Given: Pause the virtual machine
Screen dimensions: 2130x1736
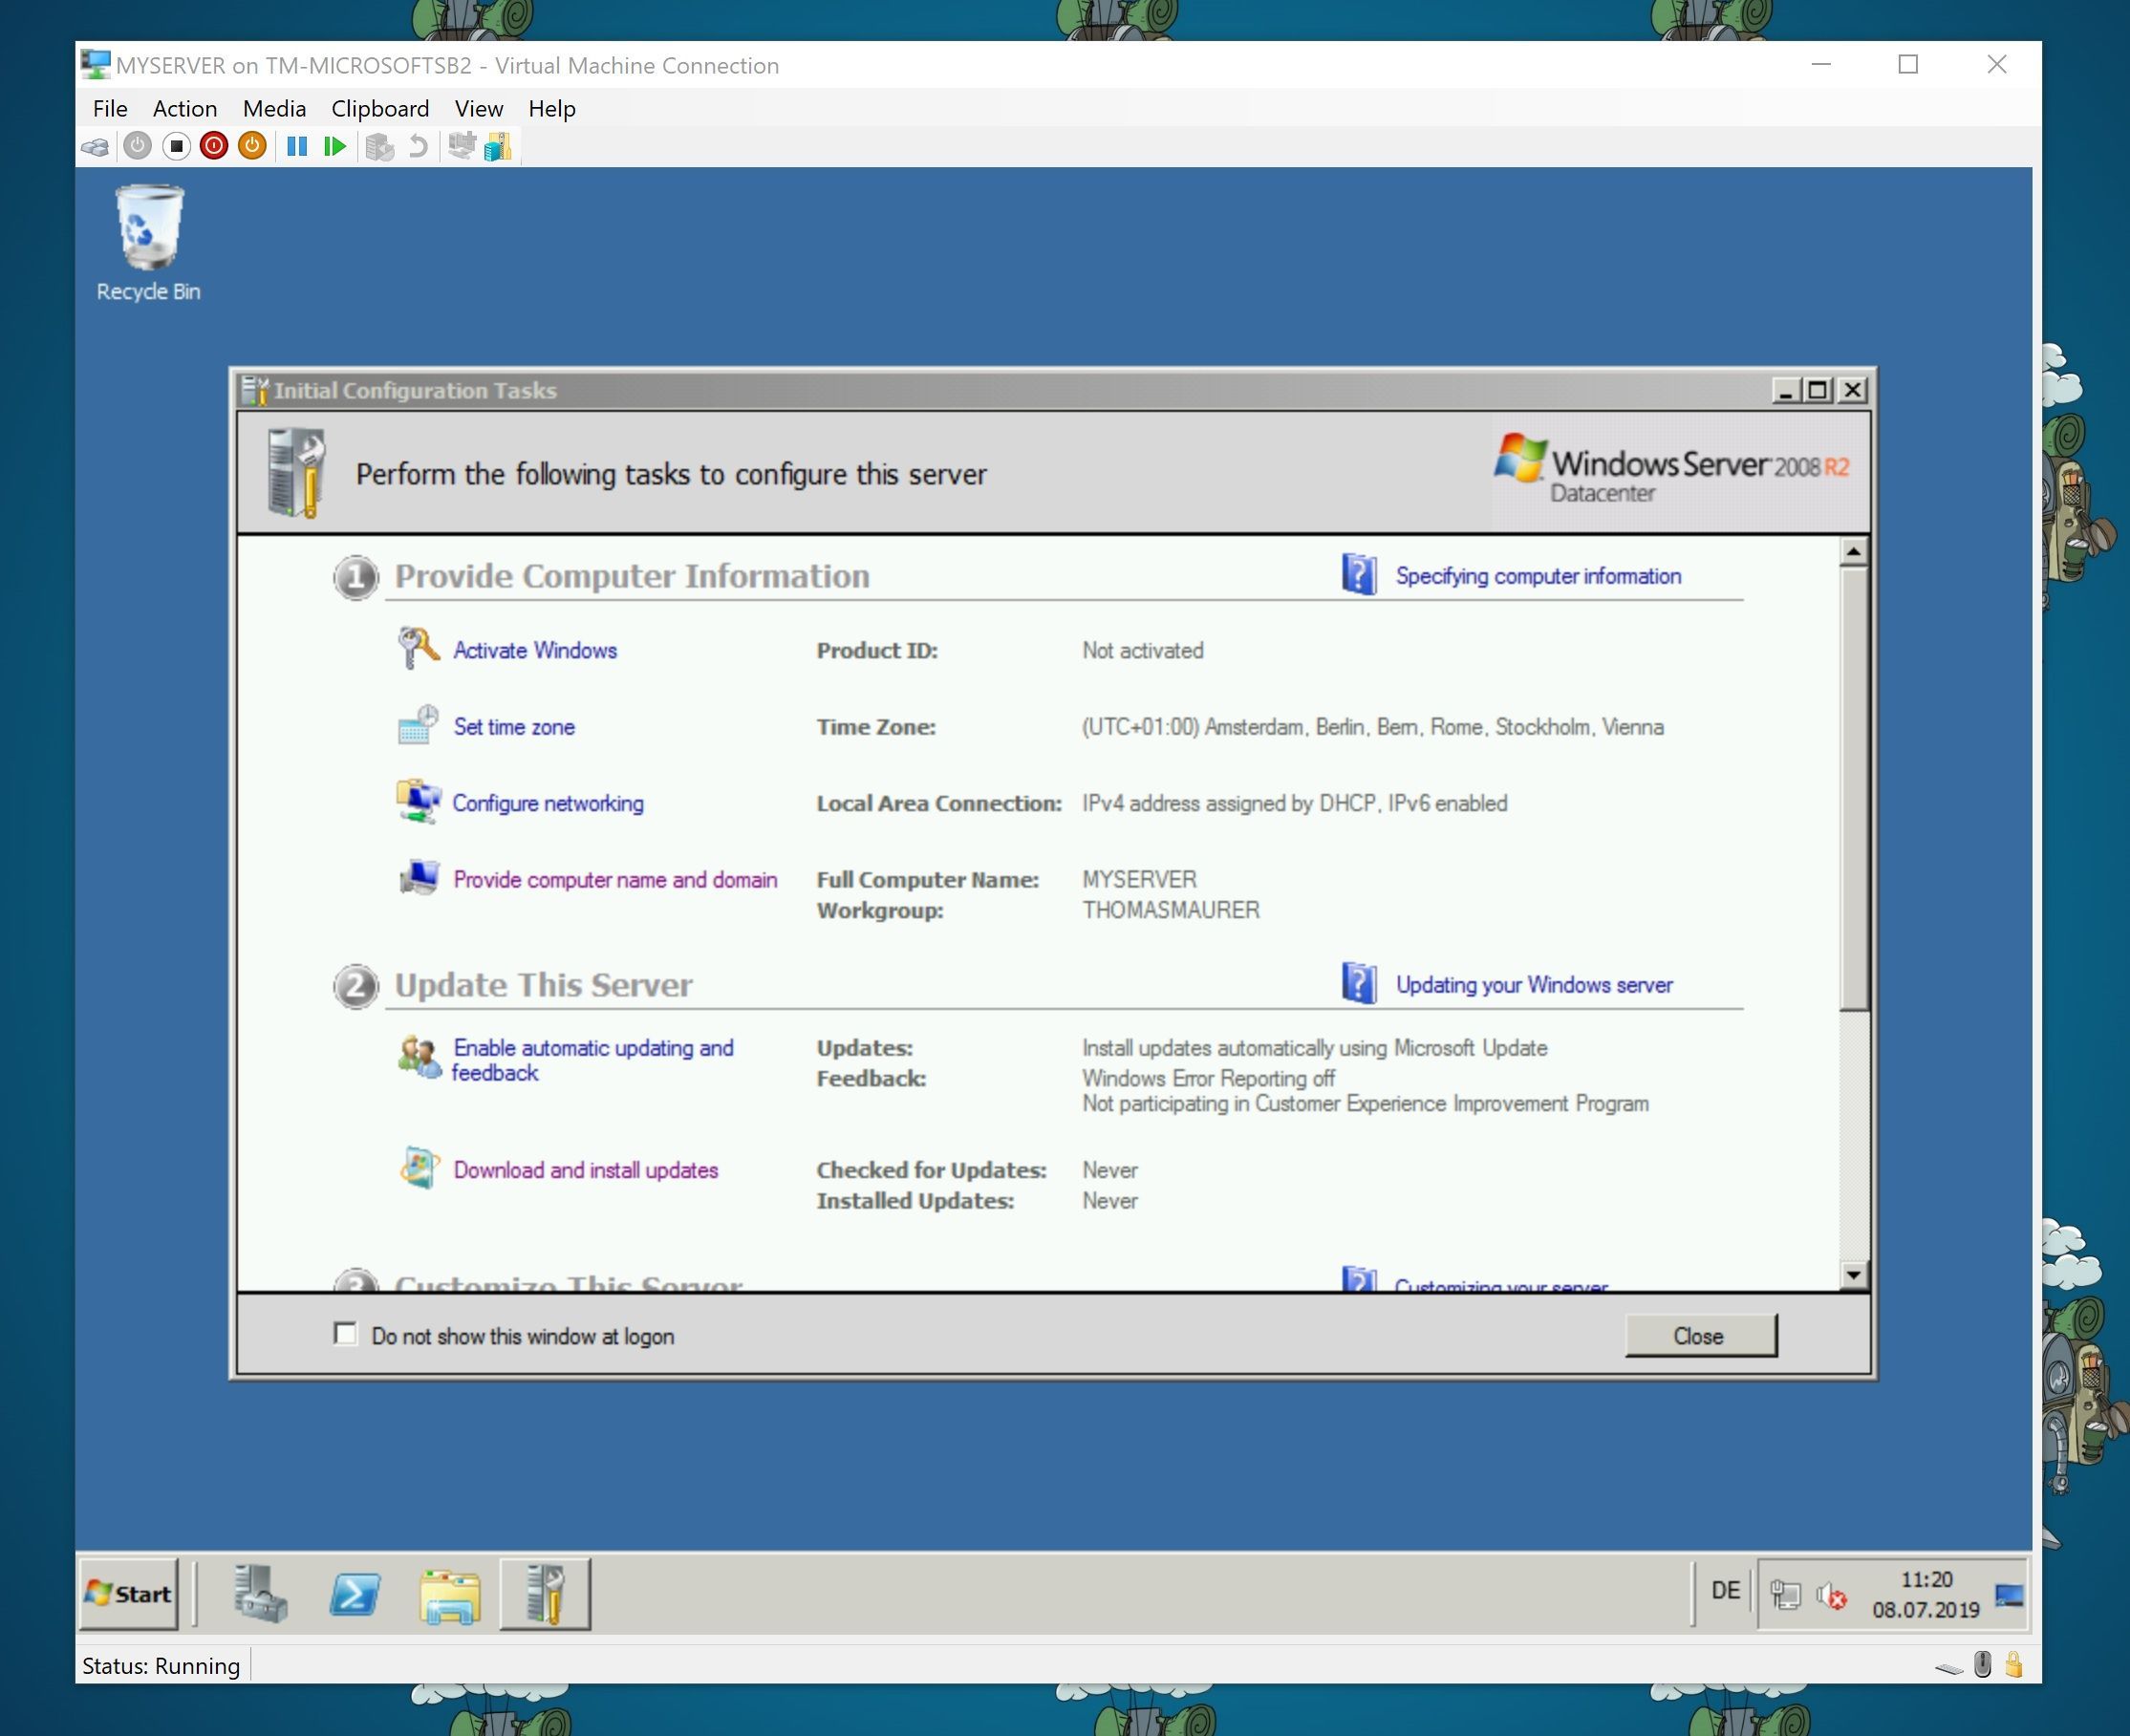Looking at the screenshot, I should click(x=297, y=147).
